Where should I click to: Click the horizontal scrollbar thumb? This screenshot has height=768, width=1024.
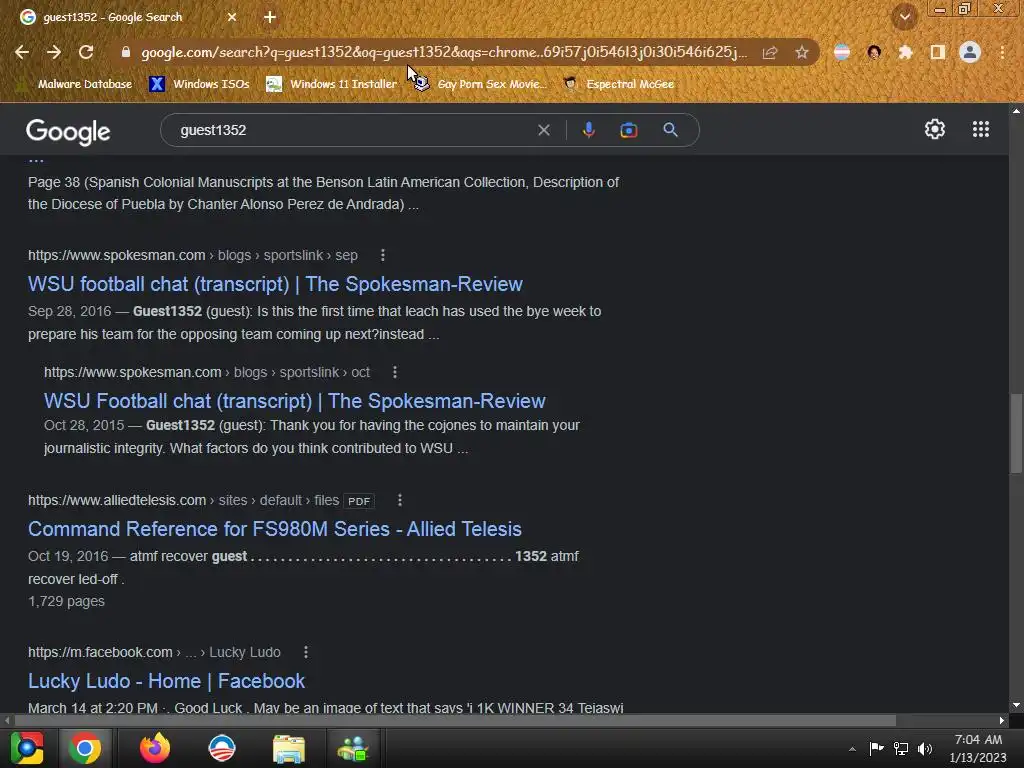pos(455,720)
